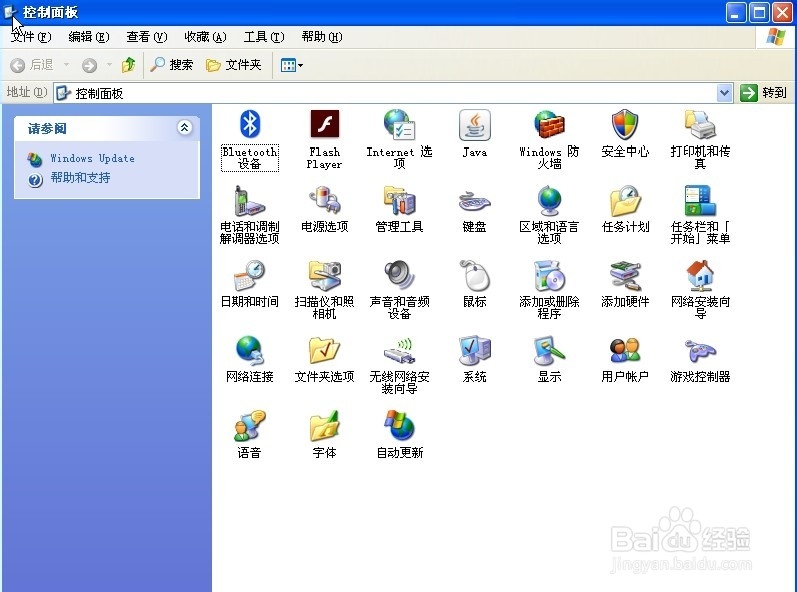Click the forward arrow toolbar button
The width and height of the screenshot is (797, 592).
click(x=89, y=65)
